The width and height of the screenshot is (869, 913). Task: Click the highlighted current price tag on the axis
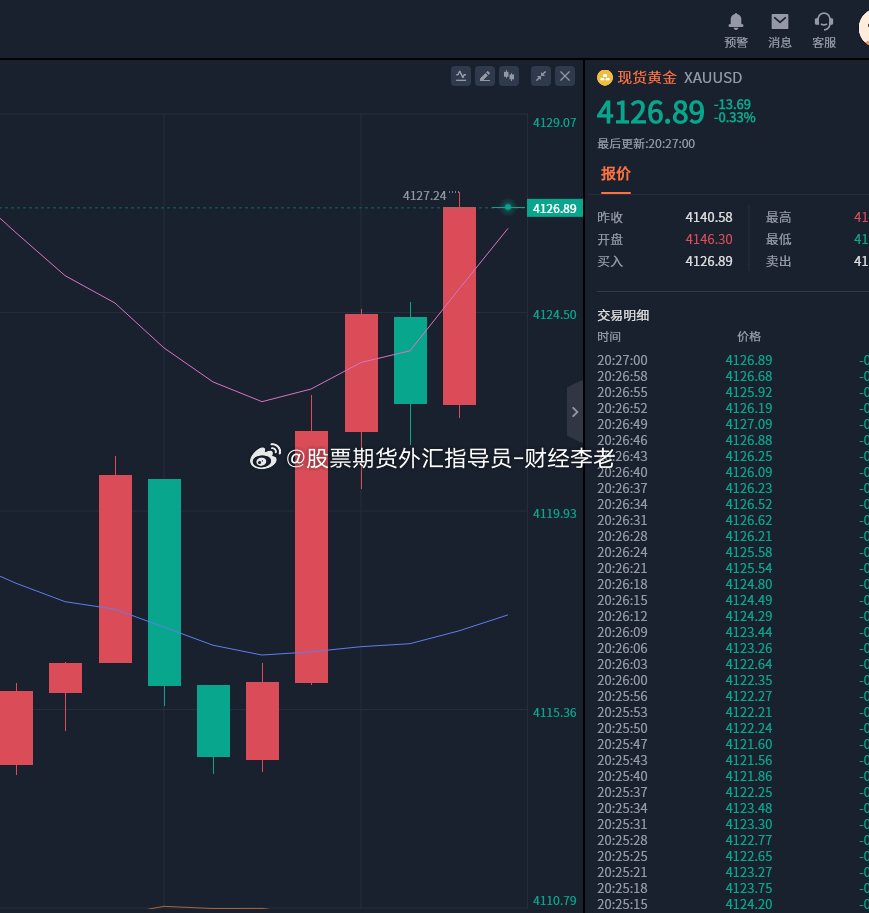click(x=554, y=208)
